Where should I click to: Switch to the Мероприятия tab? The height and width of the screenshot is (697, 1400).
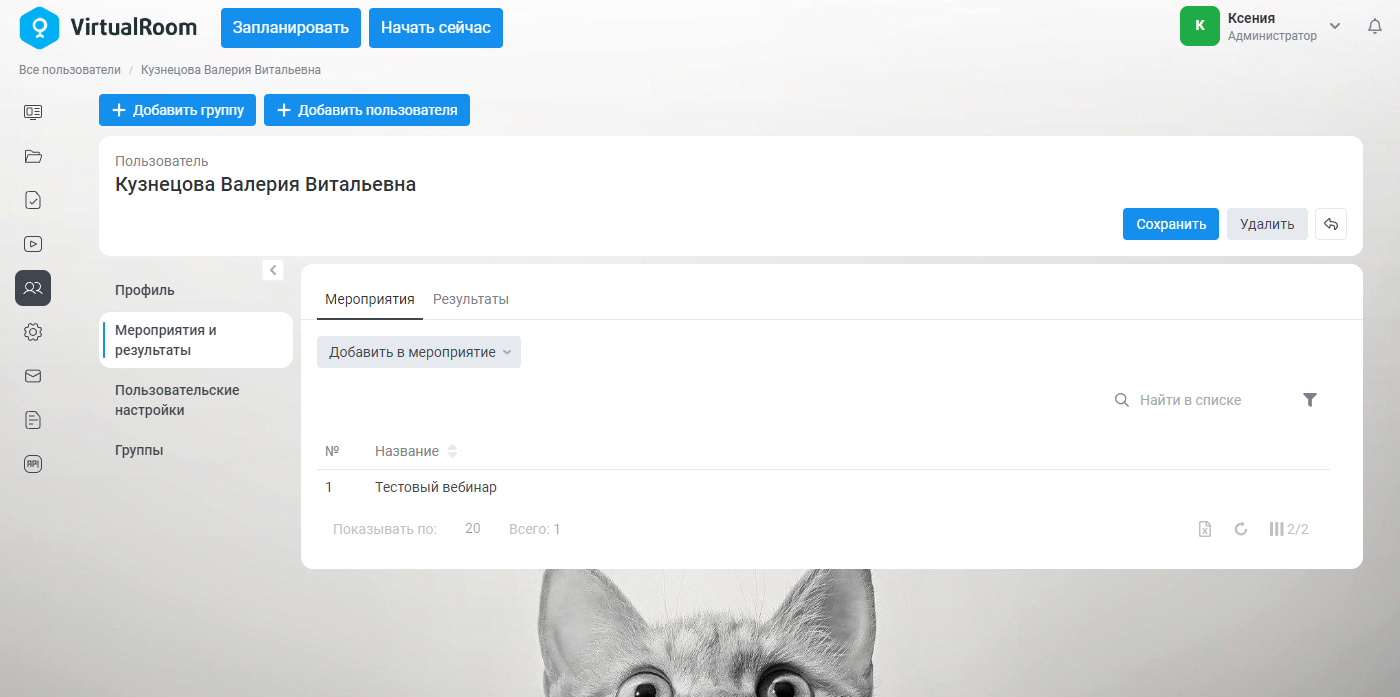tap(370, 299)
